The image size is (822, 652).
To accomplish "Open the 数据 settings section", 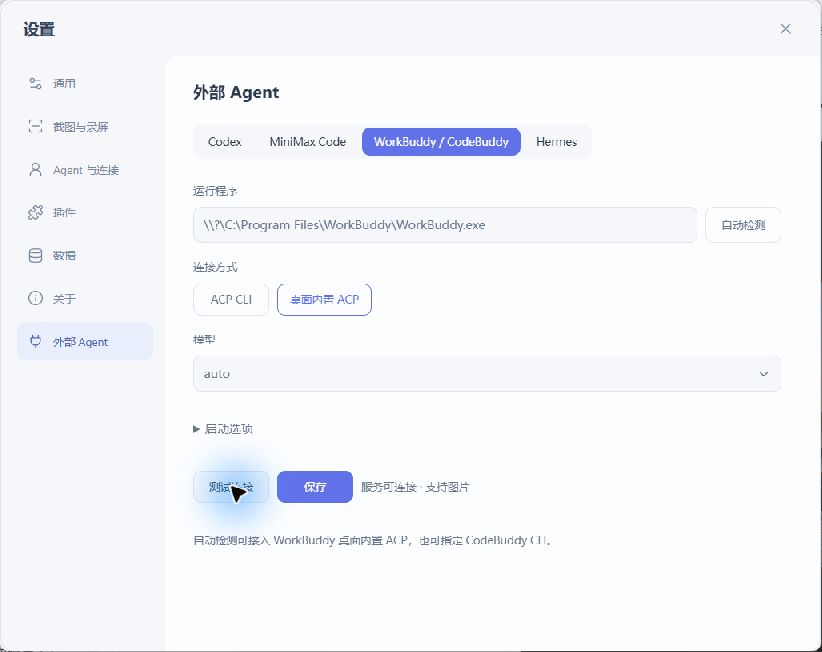I will click(85, 255).
